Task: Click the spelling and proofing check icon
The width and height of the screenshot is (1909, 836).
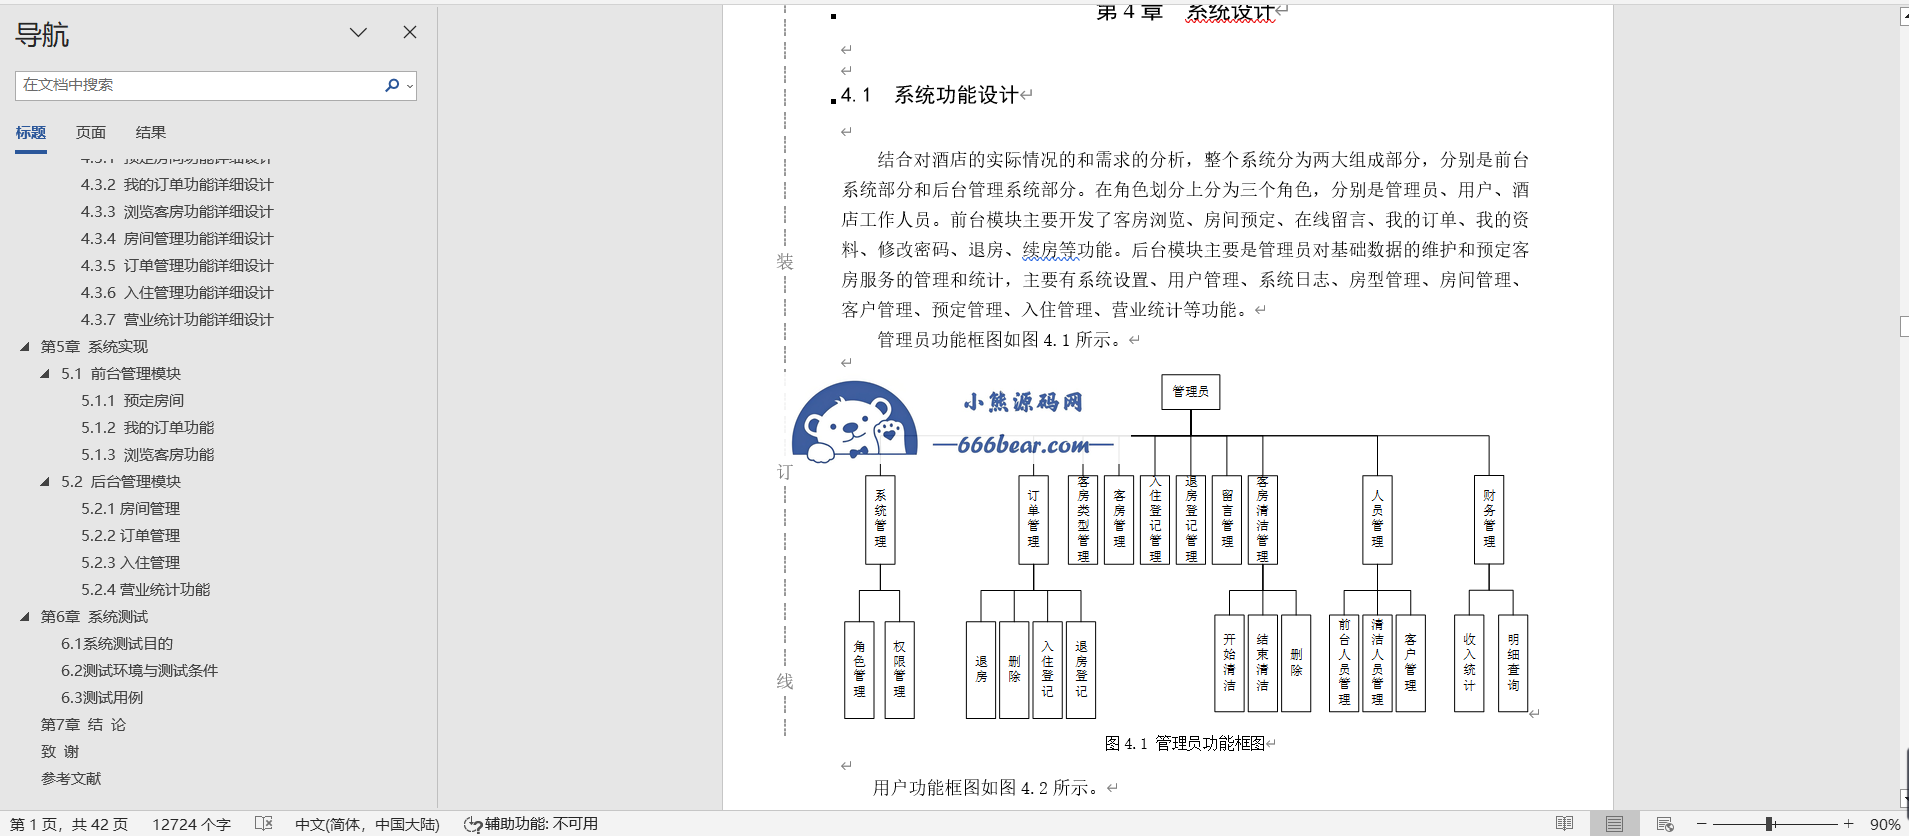Action: (264, 824)
